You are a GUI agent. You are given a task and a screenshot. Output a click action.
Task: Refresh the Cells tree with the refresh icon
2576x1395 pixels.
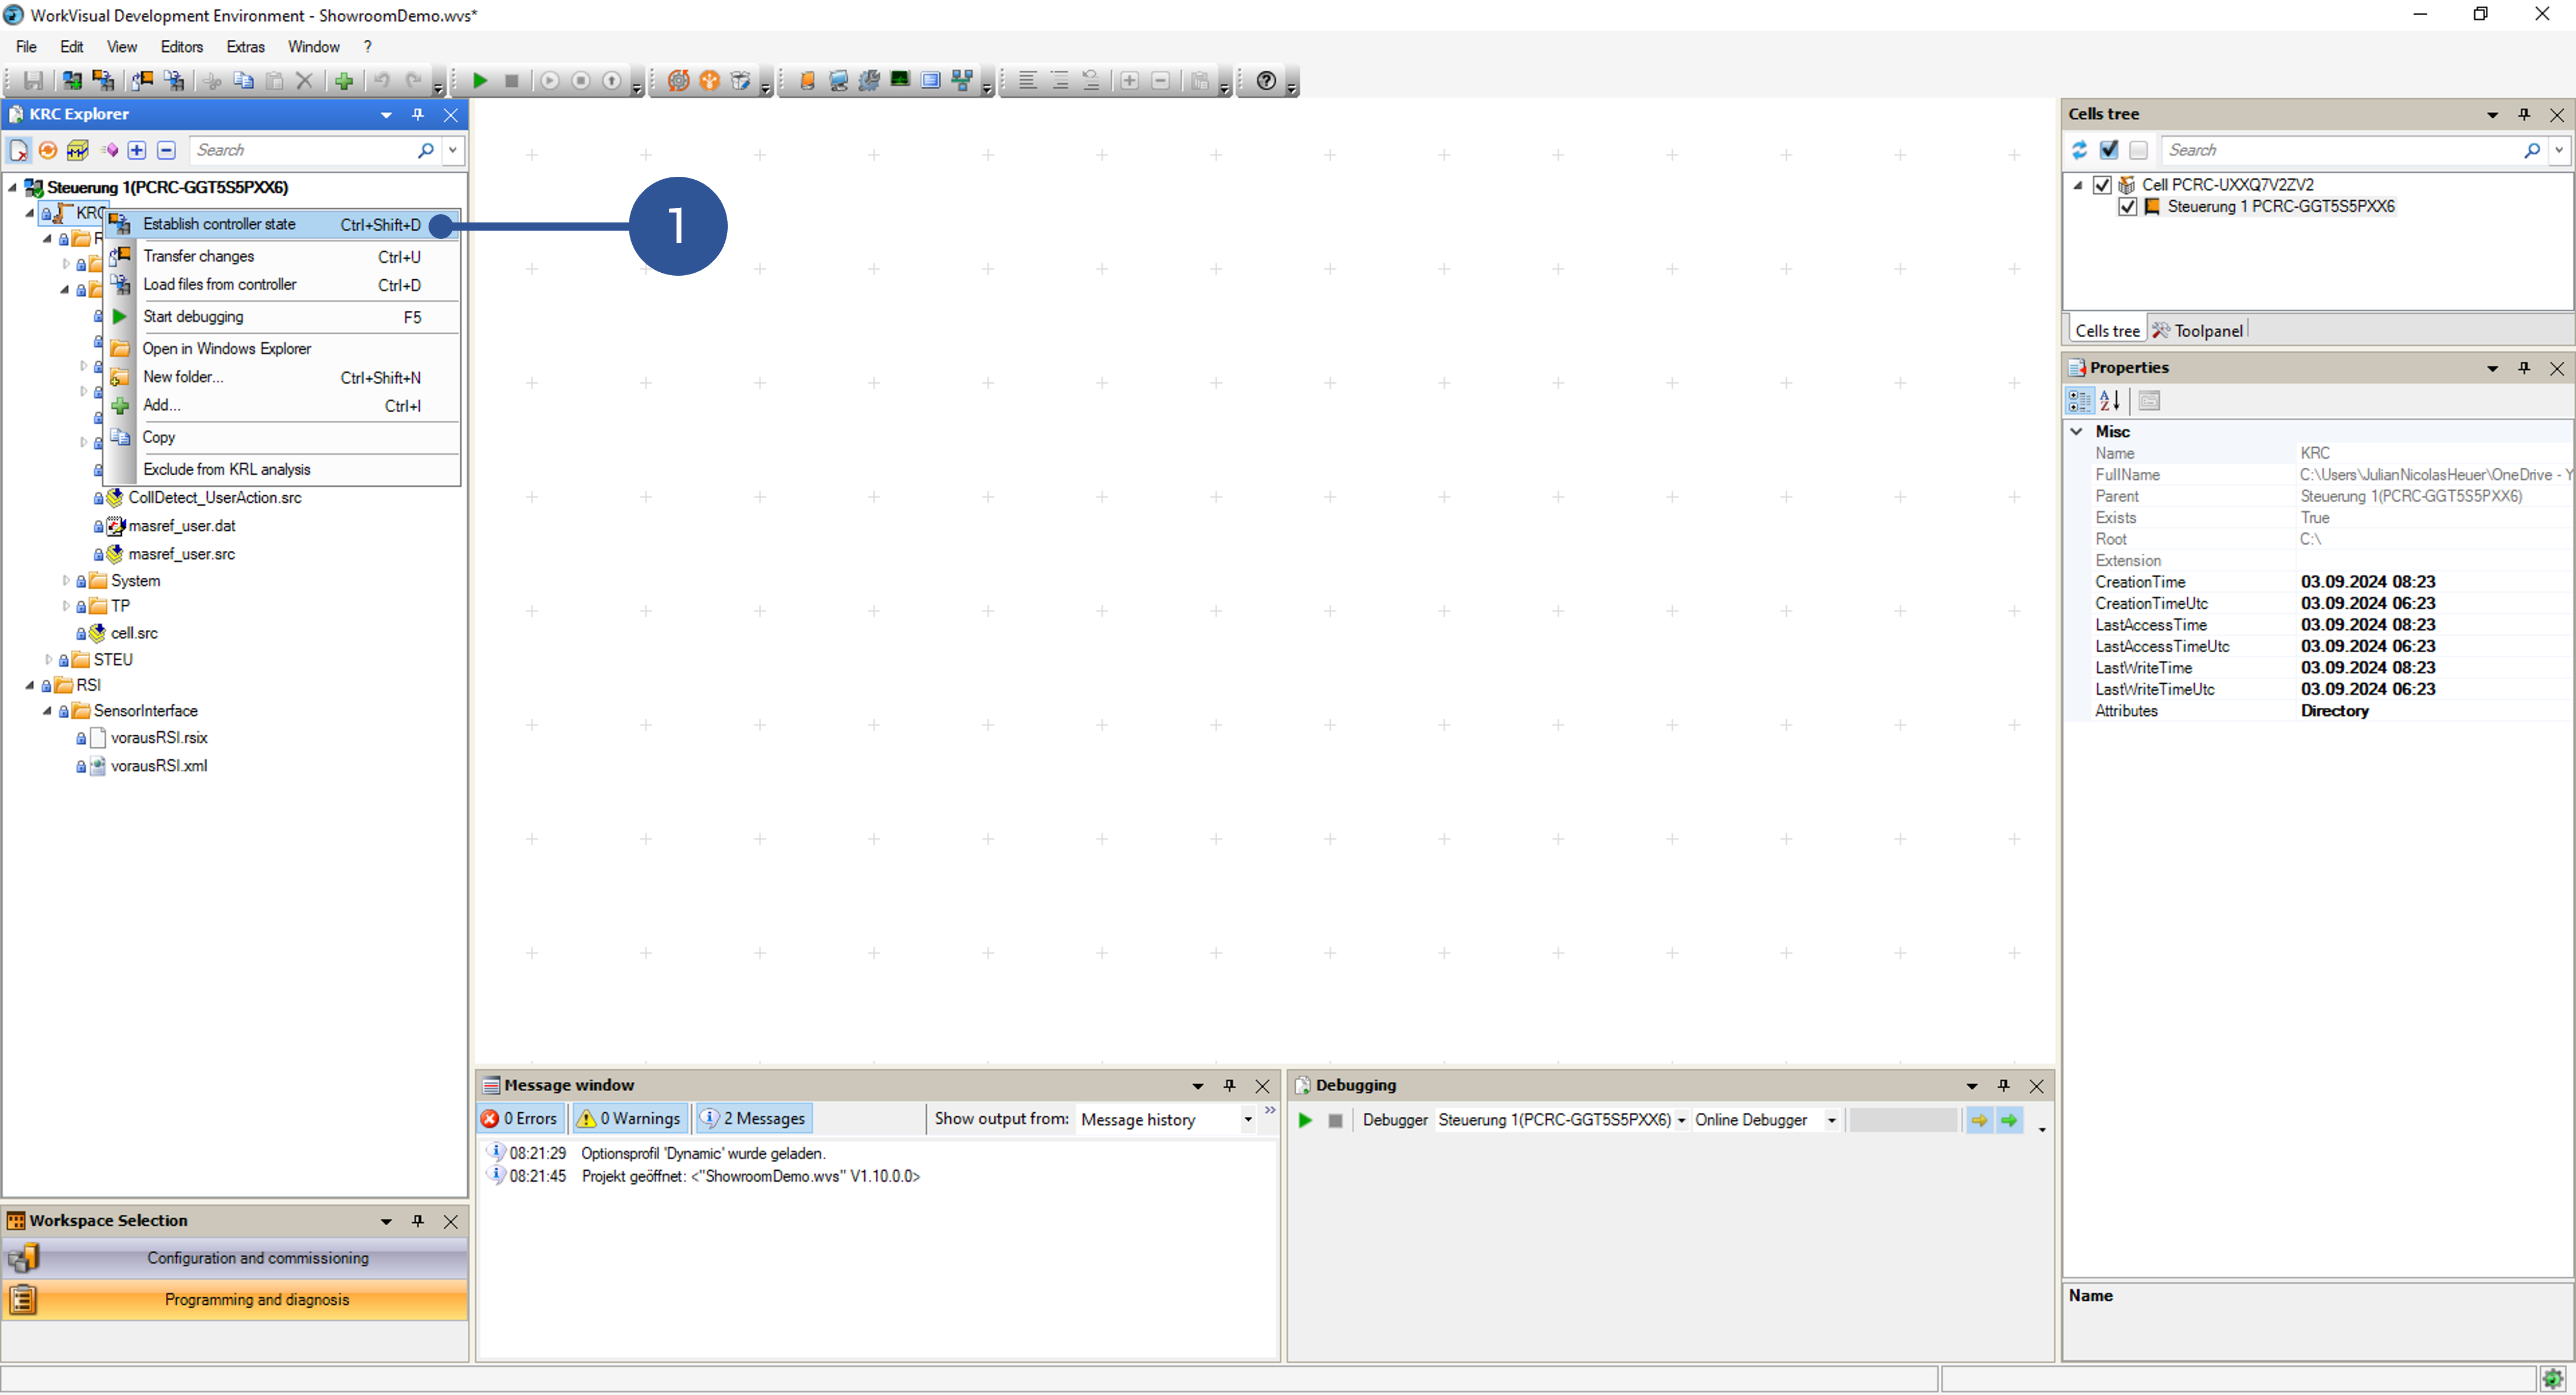pyautogui.click(x=2081, y=150)
